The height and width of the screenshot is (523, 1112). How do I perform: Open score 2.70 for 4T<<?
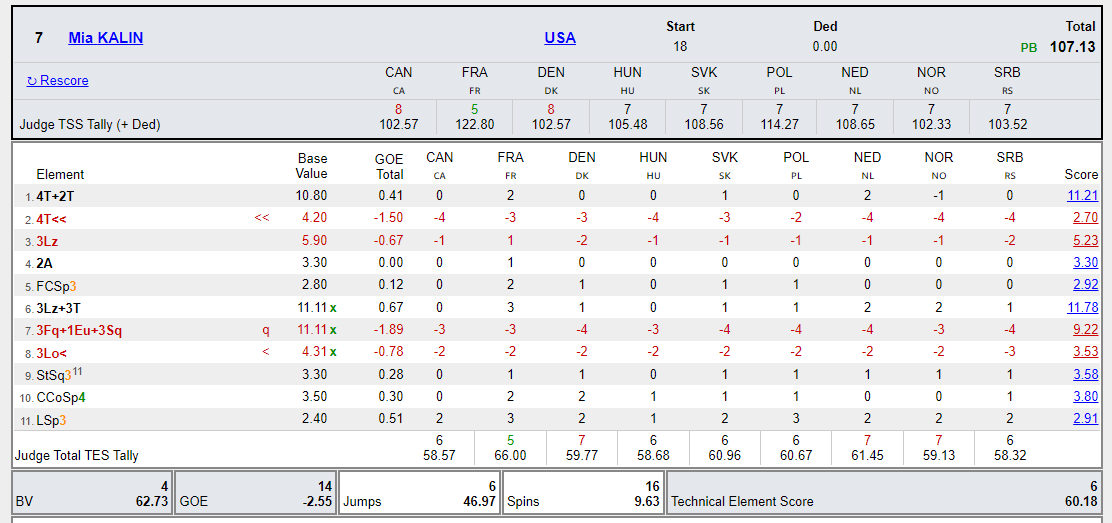pyautogui.click(x=1083, y=218)
